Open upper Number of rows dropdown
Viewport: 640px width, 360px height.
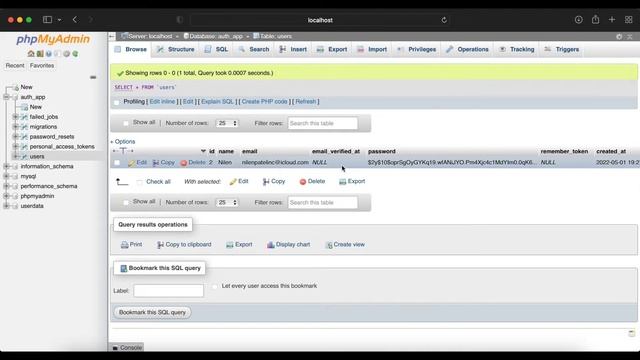pos(227,123)
